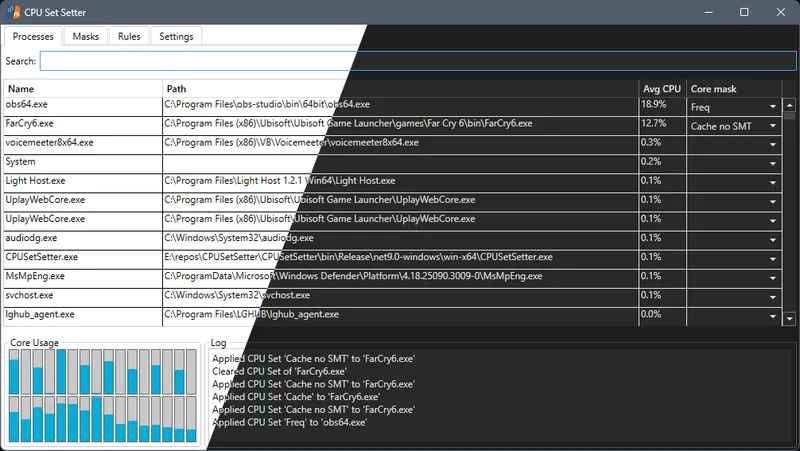The width and height of the screenshot is (800, 451).
Task: Select the voicemeeter8x64.exe process name
Action: [49, 142]
